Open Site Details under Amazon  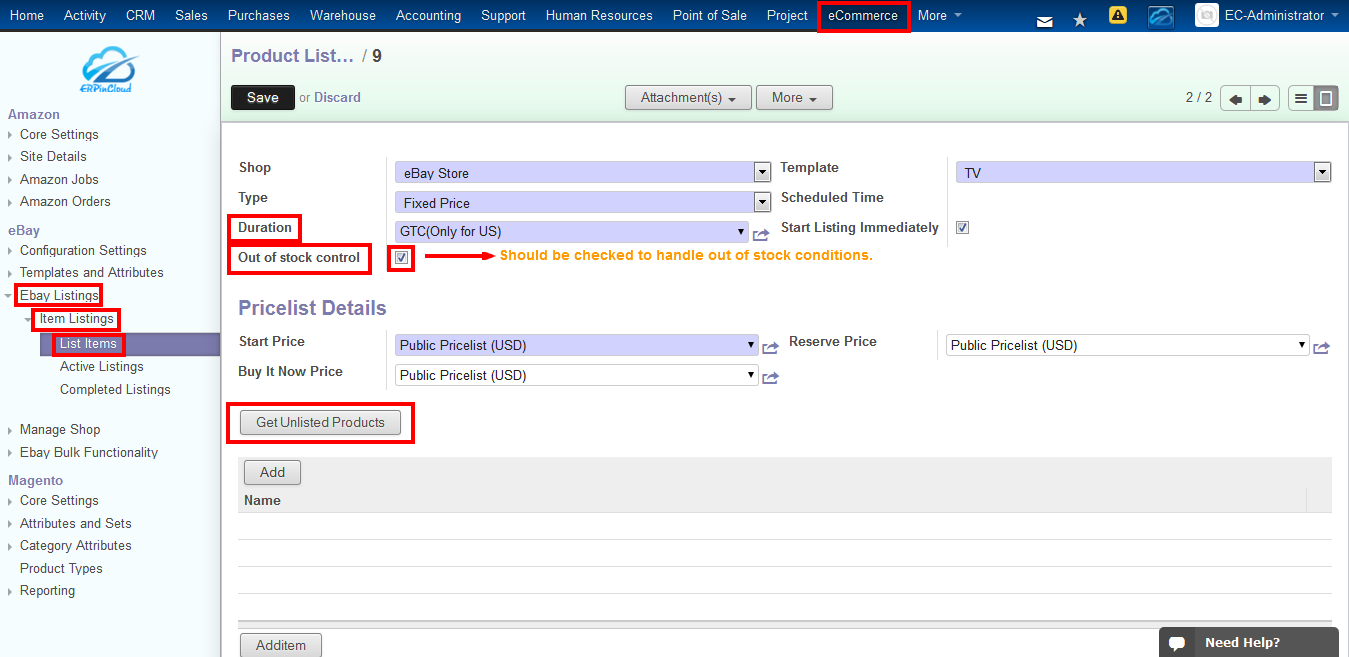tap(53, 156)
